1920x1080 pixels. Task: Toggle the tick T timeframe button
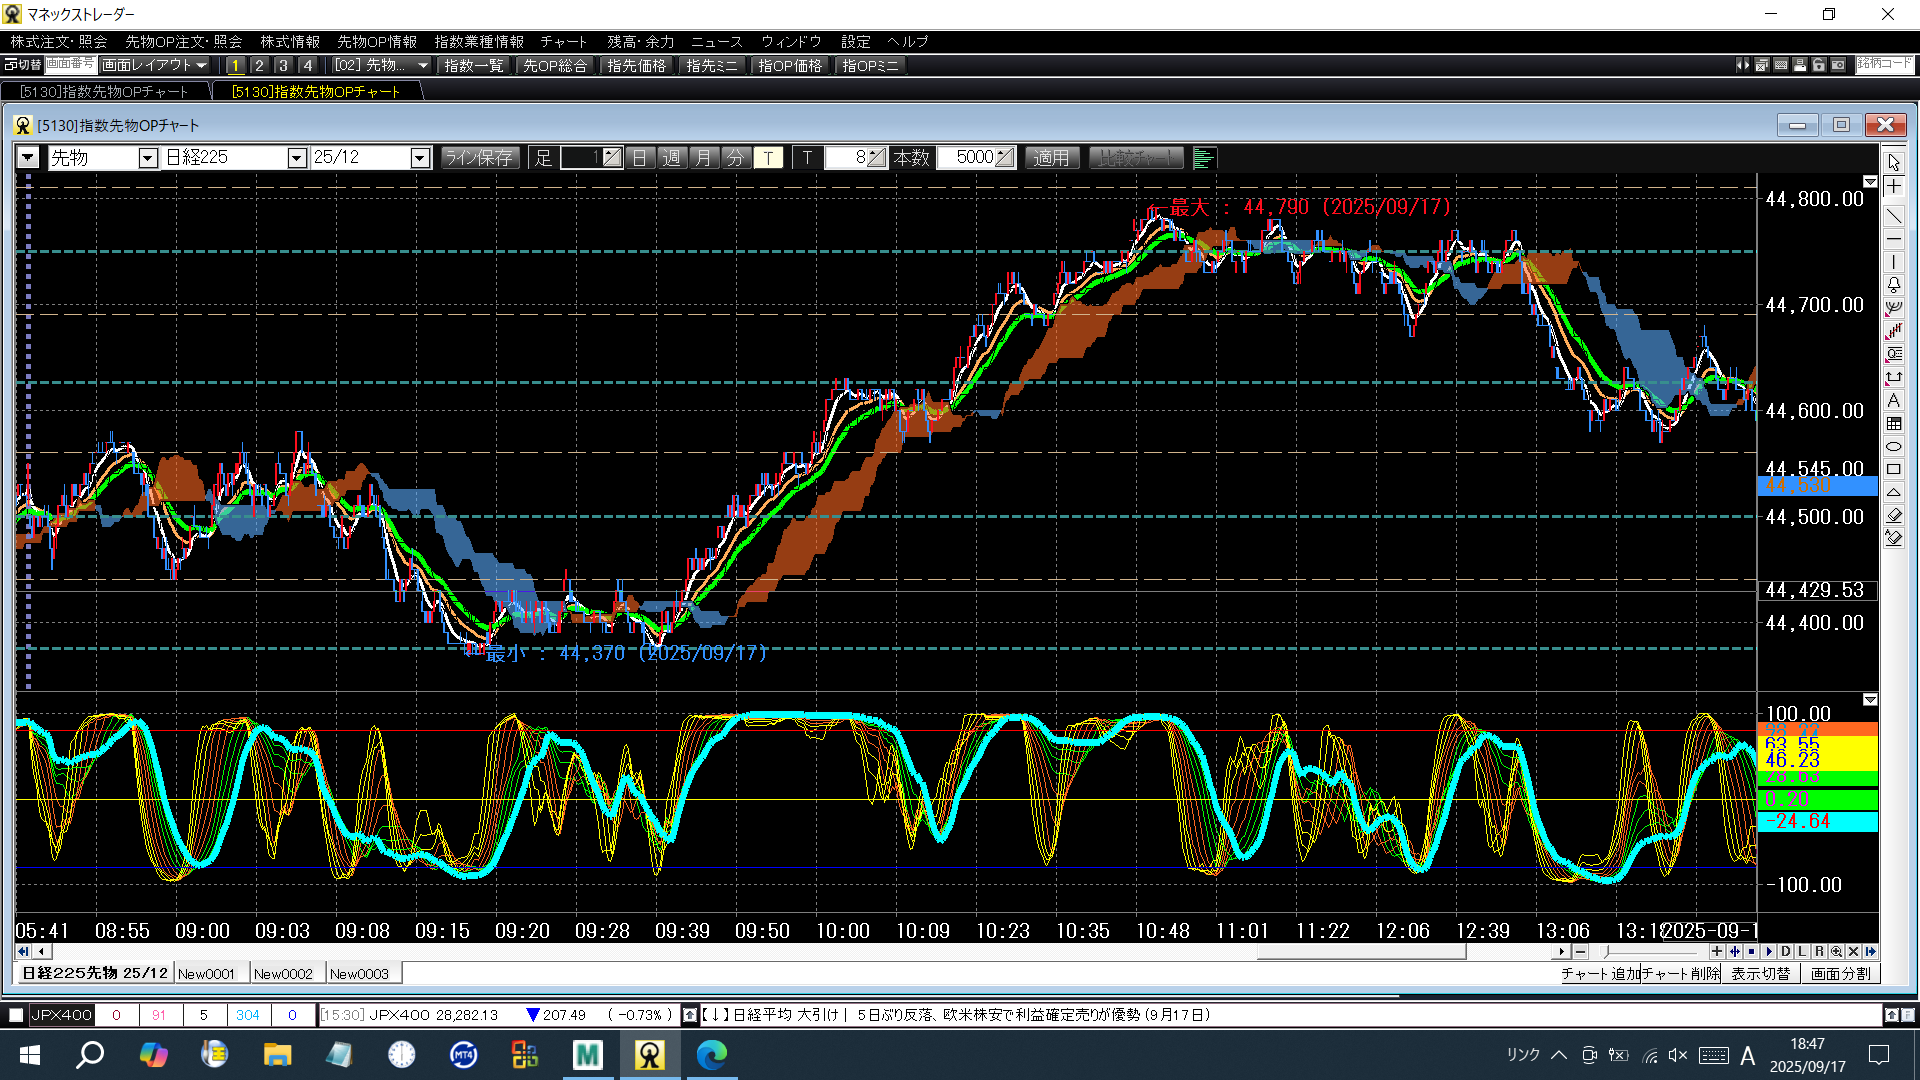click(x=768, y=158)
